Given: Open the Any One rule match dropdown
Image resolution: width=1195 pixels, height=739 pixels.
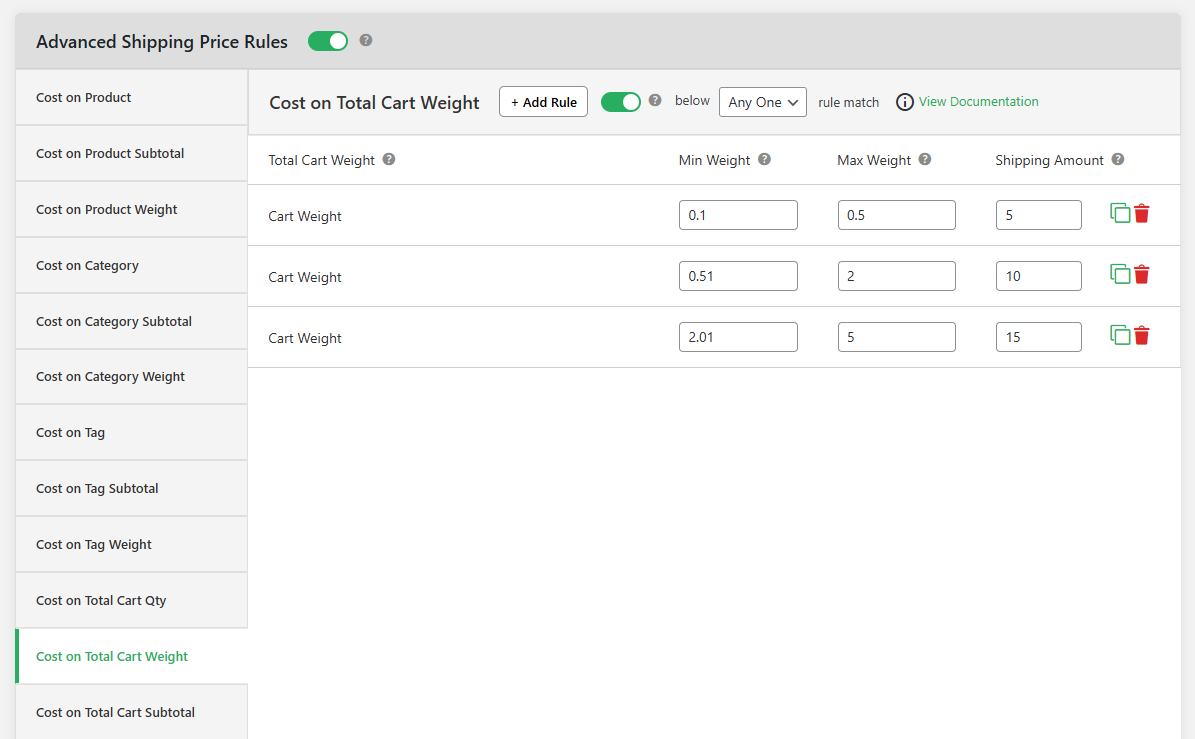Looking at the screenshot, I should (x=762, y=102).
